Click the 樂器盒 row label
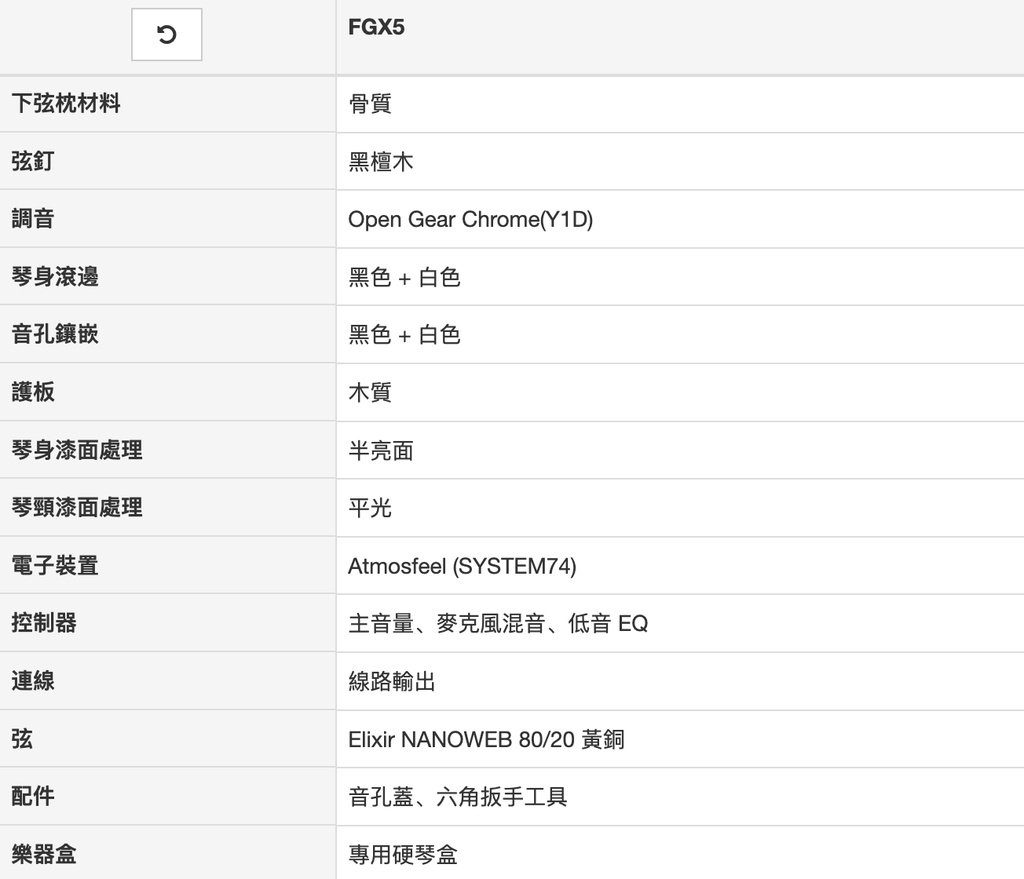The height and width of the screenshot is (879, 1024). 44,854
